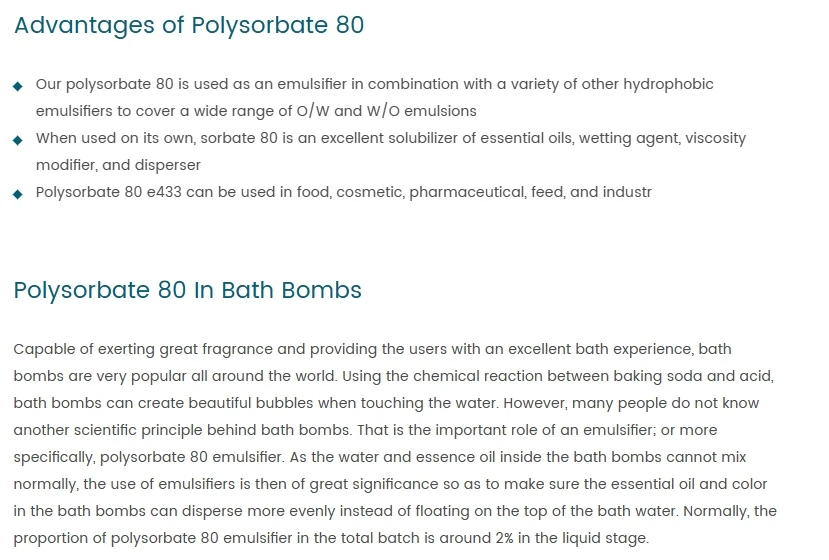Click the line starting "When used on its own"
This screenshot has height=560, width=829.
pos(390,139)
